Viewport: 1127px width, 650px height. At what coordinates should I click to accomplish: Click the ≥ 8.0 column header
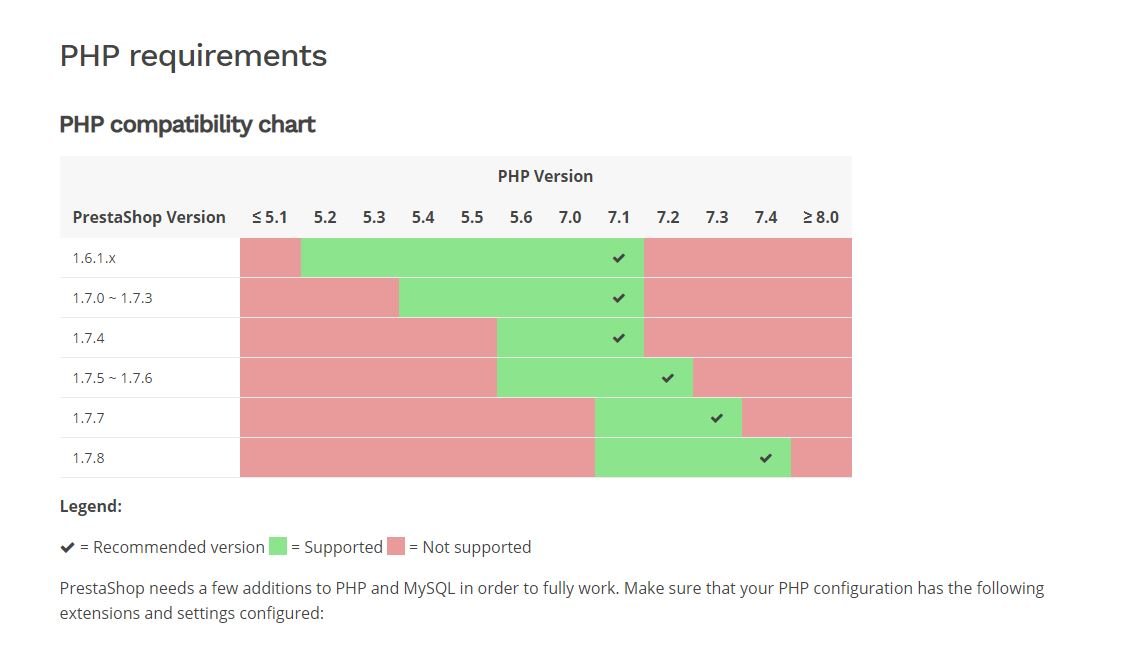[x=821, y=217]
